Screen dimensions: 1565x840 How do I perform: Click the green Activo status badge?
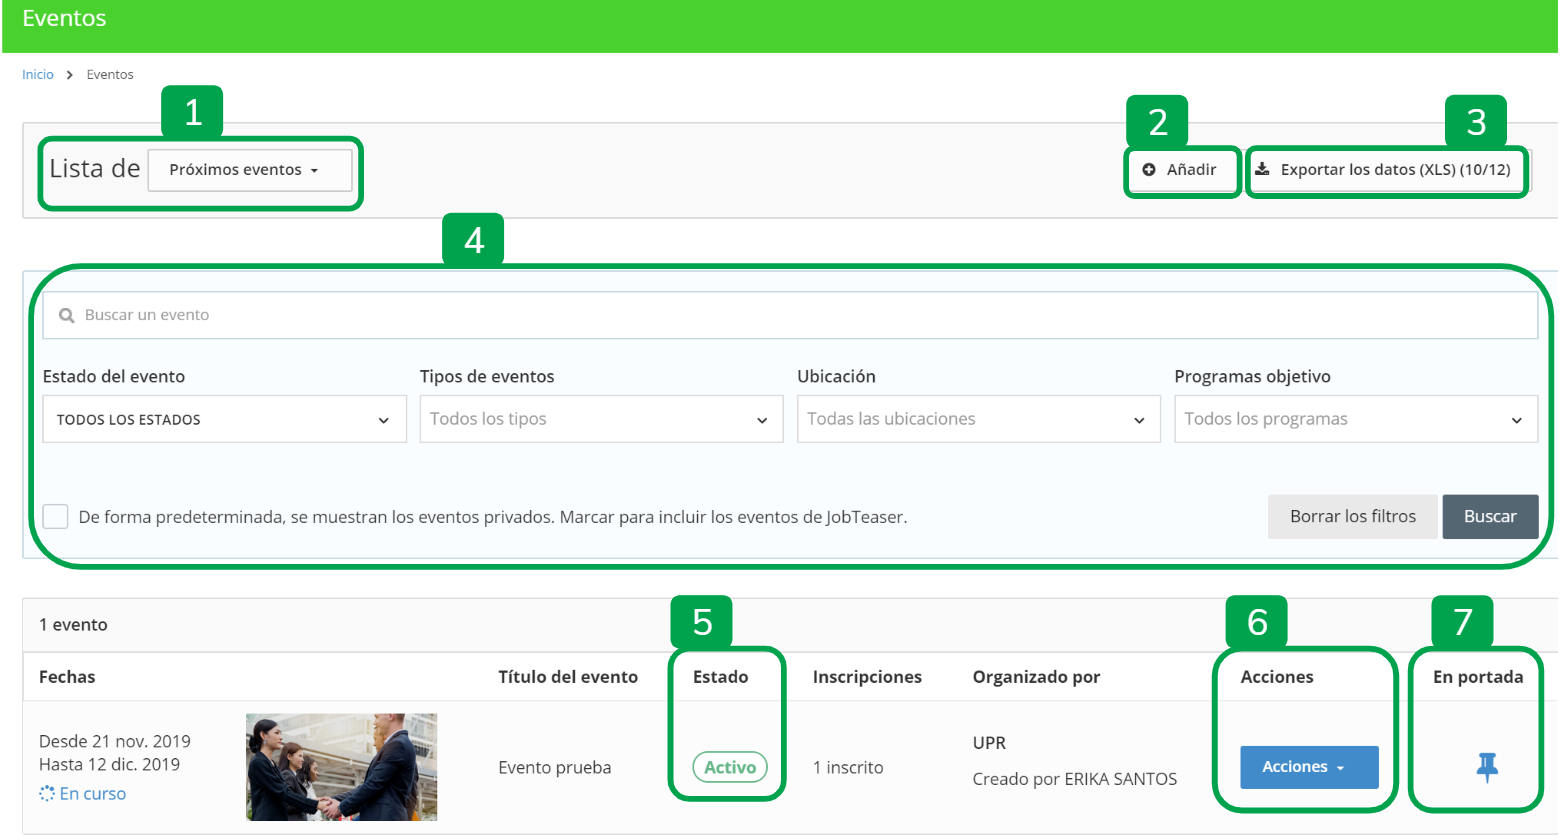click(x=730, y=767)
